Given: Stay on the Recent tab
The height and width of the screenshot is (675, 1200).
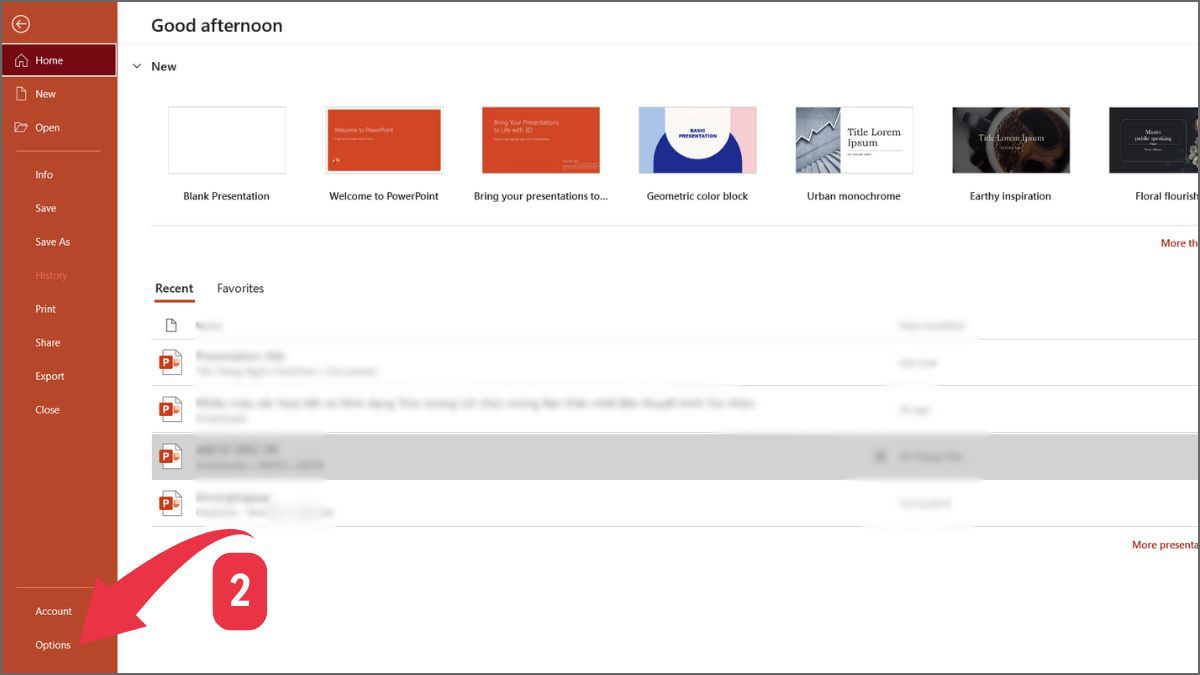Looking at the screenshot, I should (x=174, y=288).
